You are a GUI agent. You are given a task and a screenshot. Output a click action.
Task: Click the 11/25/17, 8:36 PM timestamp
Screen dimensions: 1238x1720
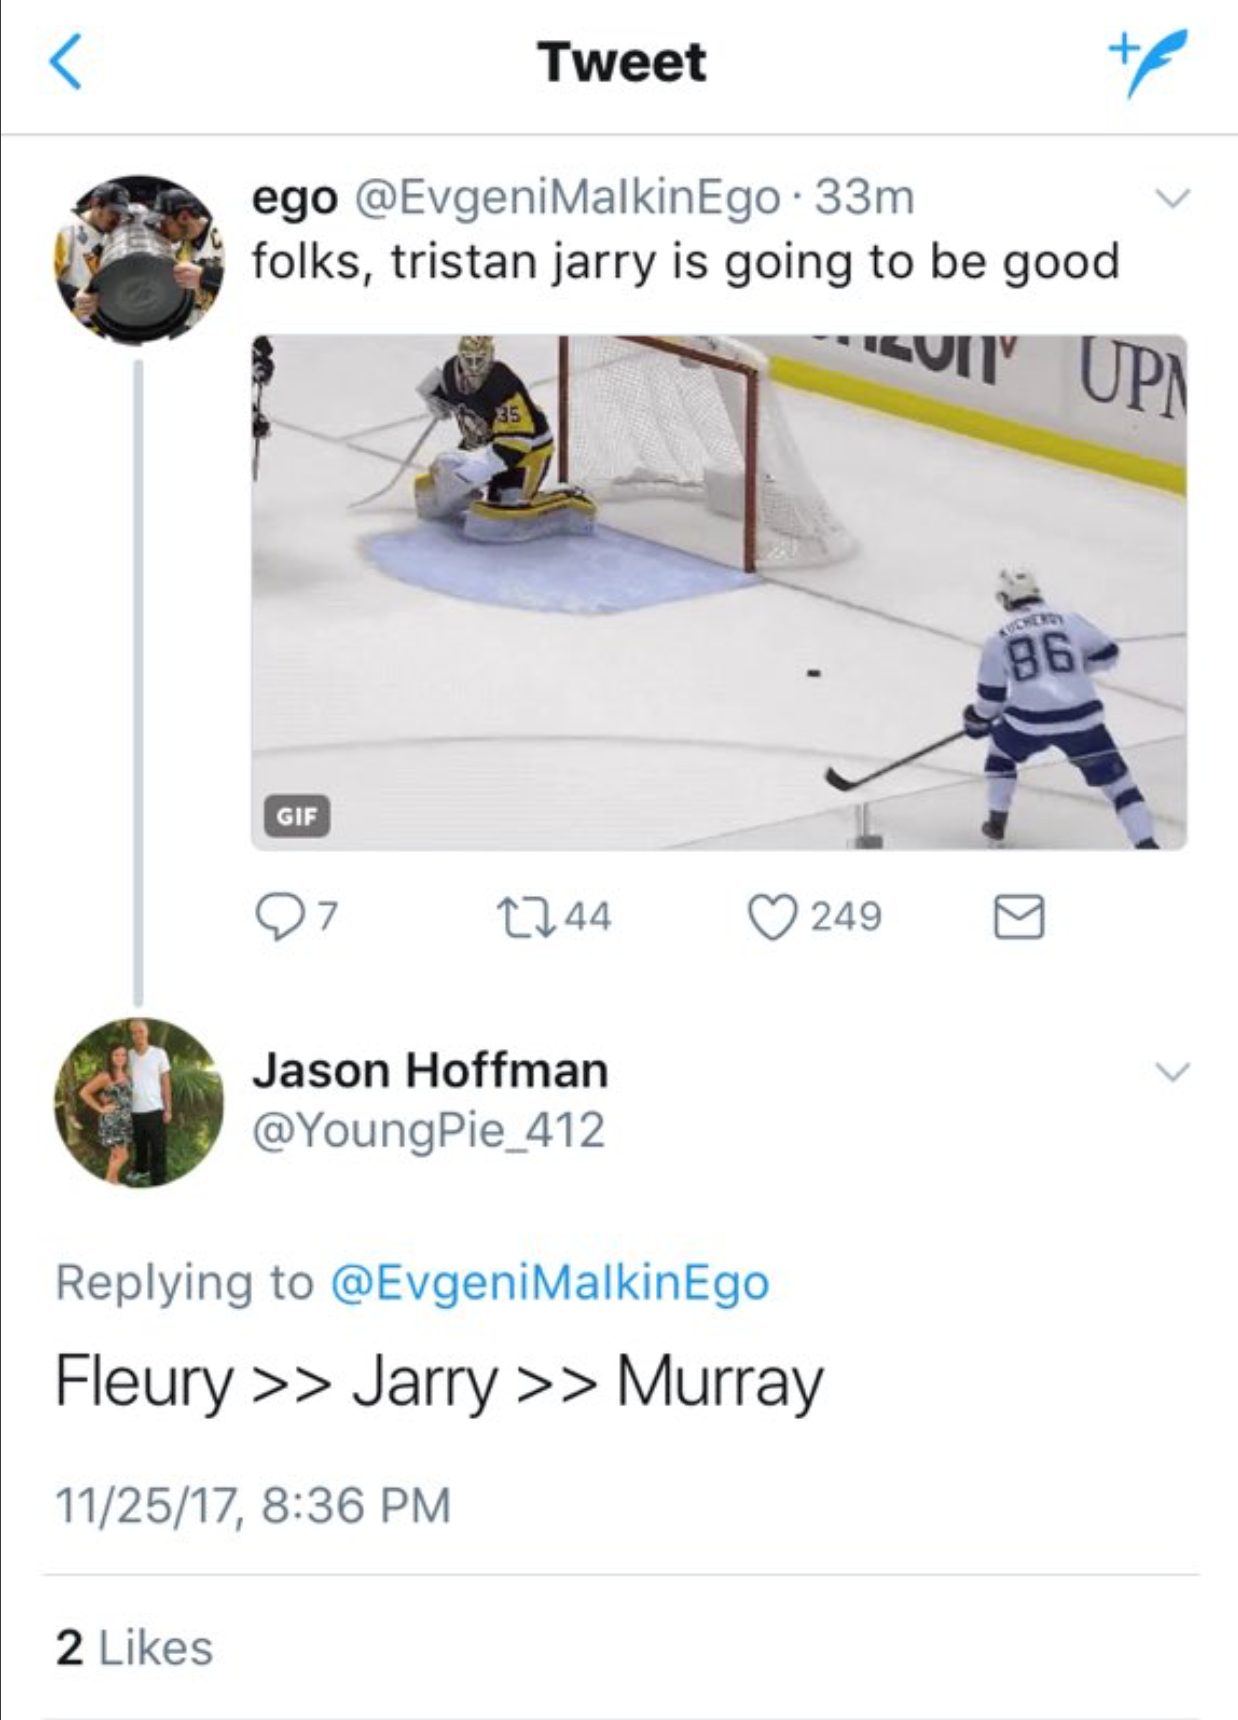[253, 1505]
